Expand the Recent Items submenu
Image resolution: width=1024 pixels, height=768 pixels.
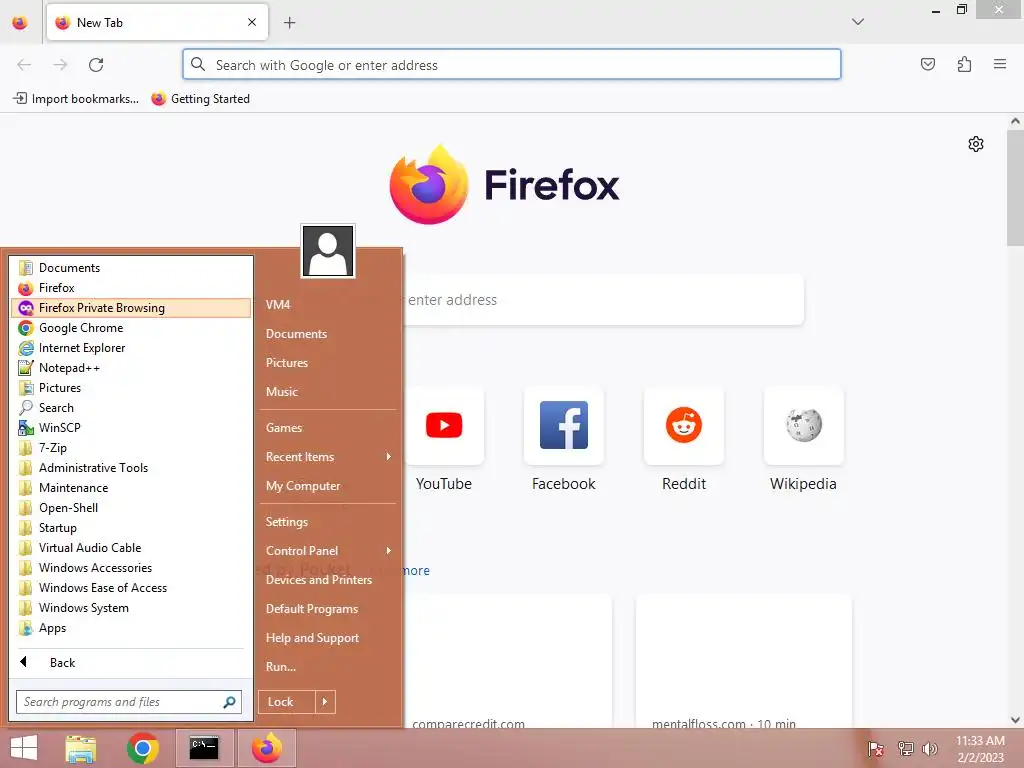(328, 457)
